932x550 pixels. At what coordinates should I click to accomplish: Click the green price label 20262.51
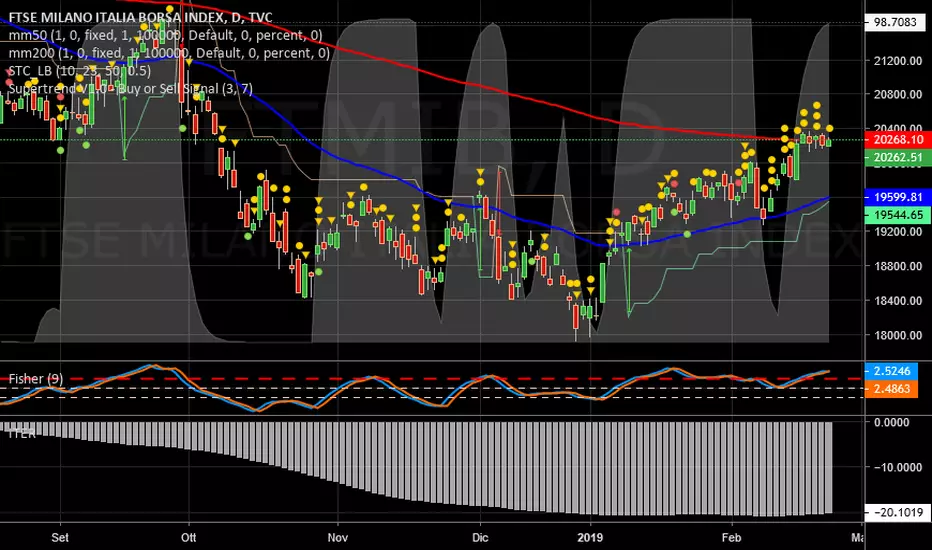click(x=898, y=158)
